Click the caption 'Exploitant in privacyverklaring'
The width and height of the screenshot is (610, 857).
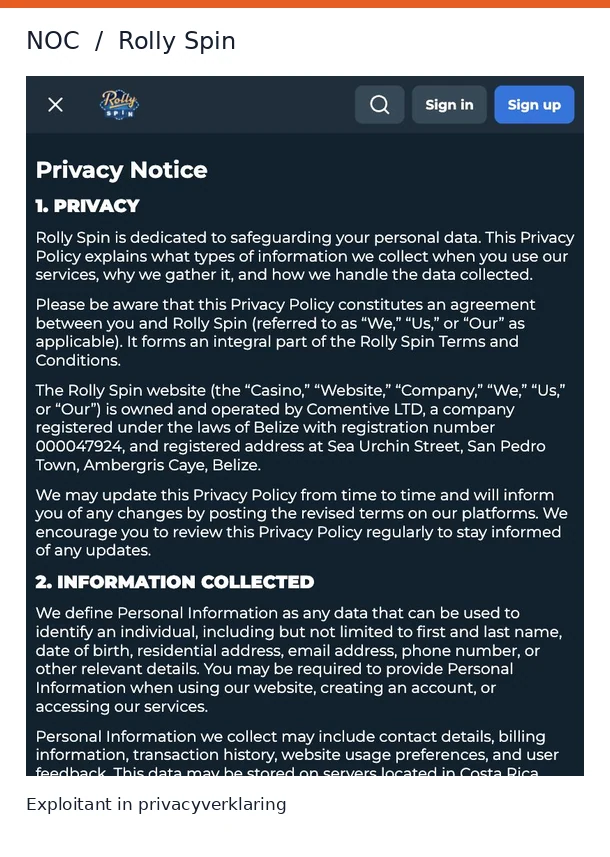156,805
